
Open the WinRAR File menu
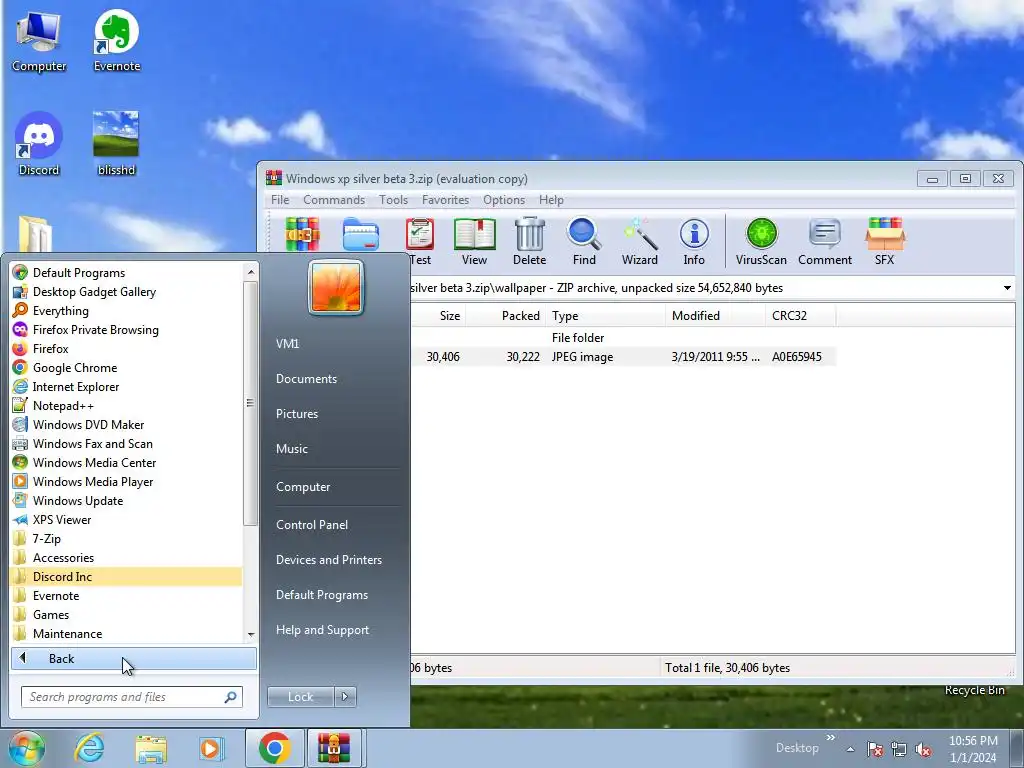pyautogui.click(x=280, y=200)
